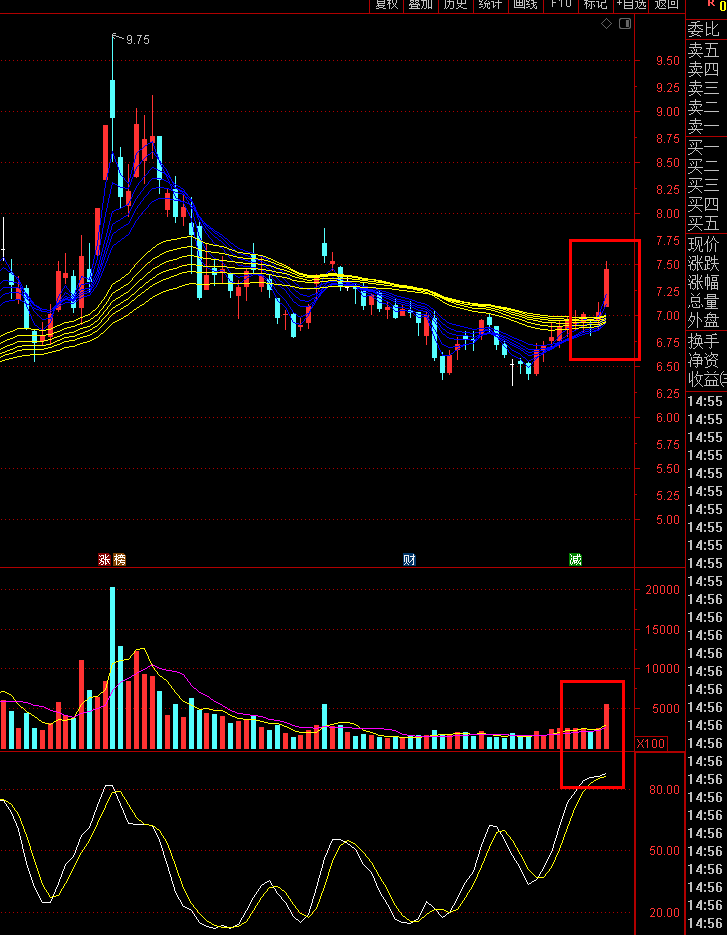Click the green 减 event marker
This screenshot has width=727, height=935.
tap(575, 559)
